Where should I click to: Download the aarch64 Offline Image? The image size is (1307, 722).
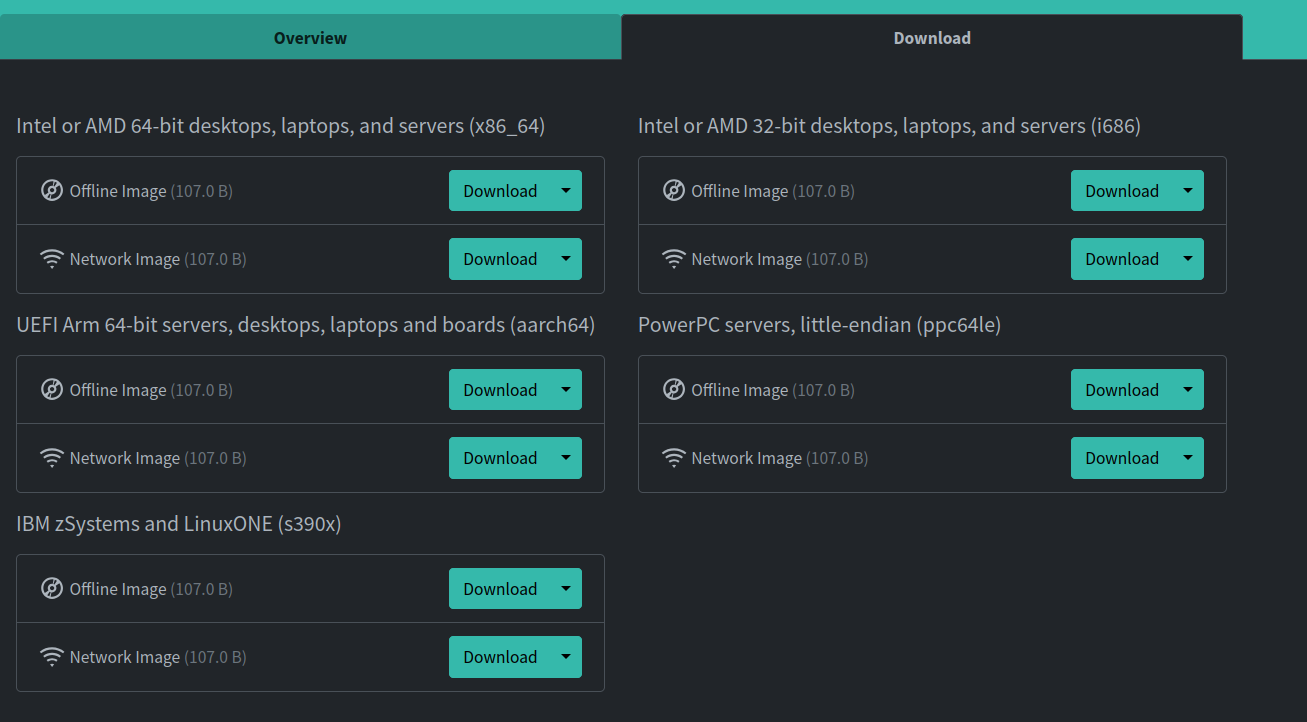click(500, 390)
